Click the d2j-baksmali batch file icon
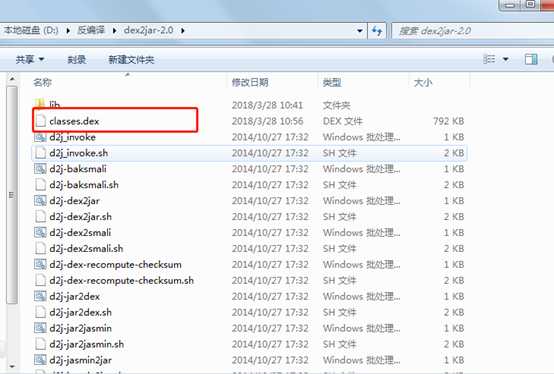554x374 pixels. [x=40, y=169]
